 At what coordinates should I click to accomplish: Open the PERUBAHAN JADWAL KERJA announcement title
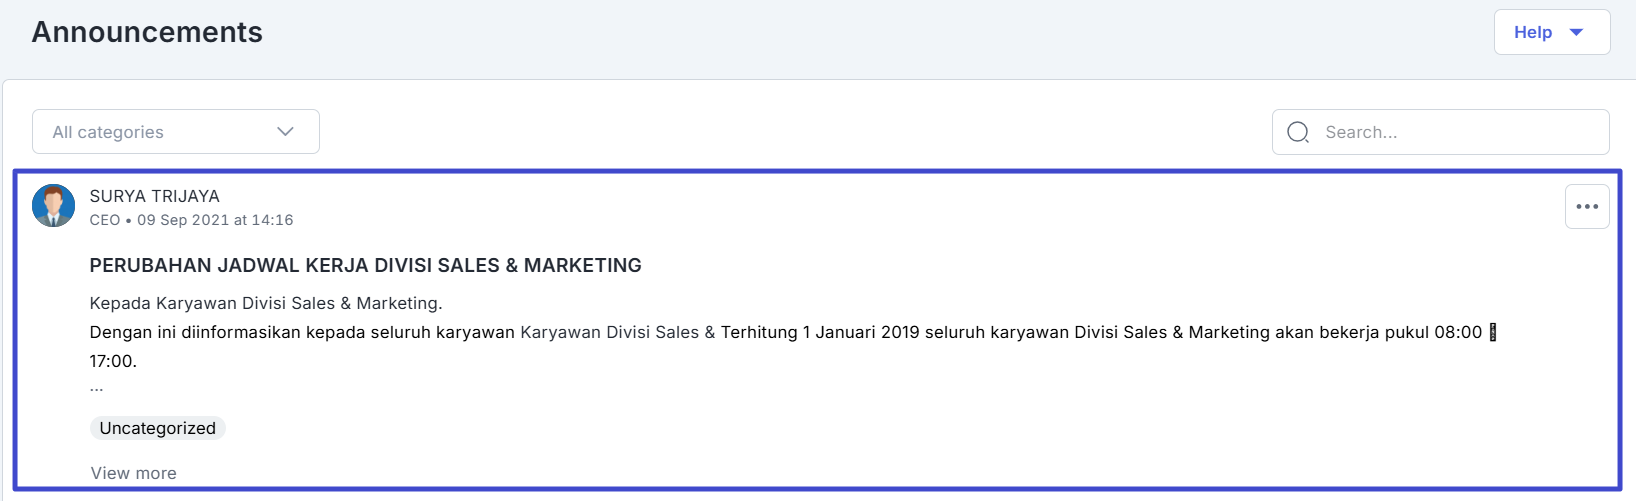pos(365,265)
